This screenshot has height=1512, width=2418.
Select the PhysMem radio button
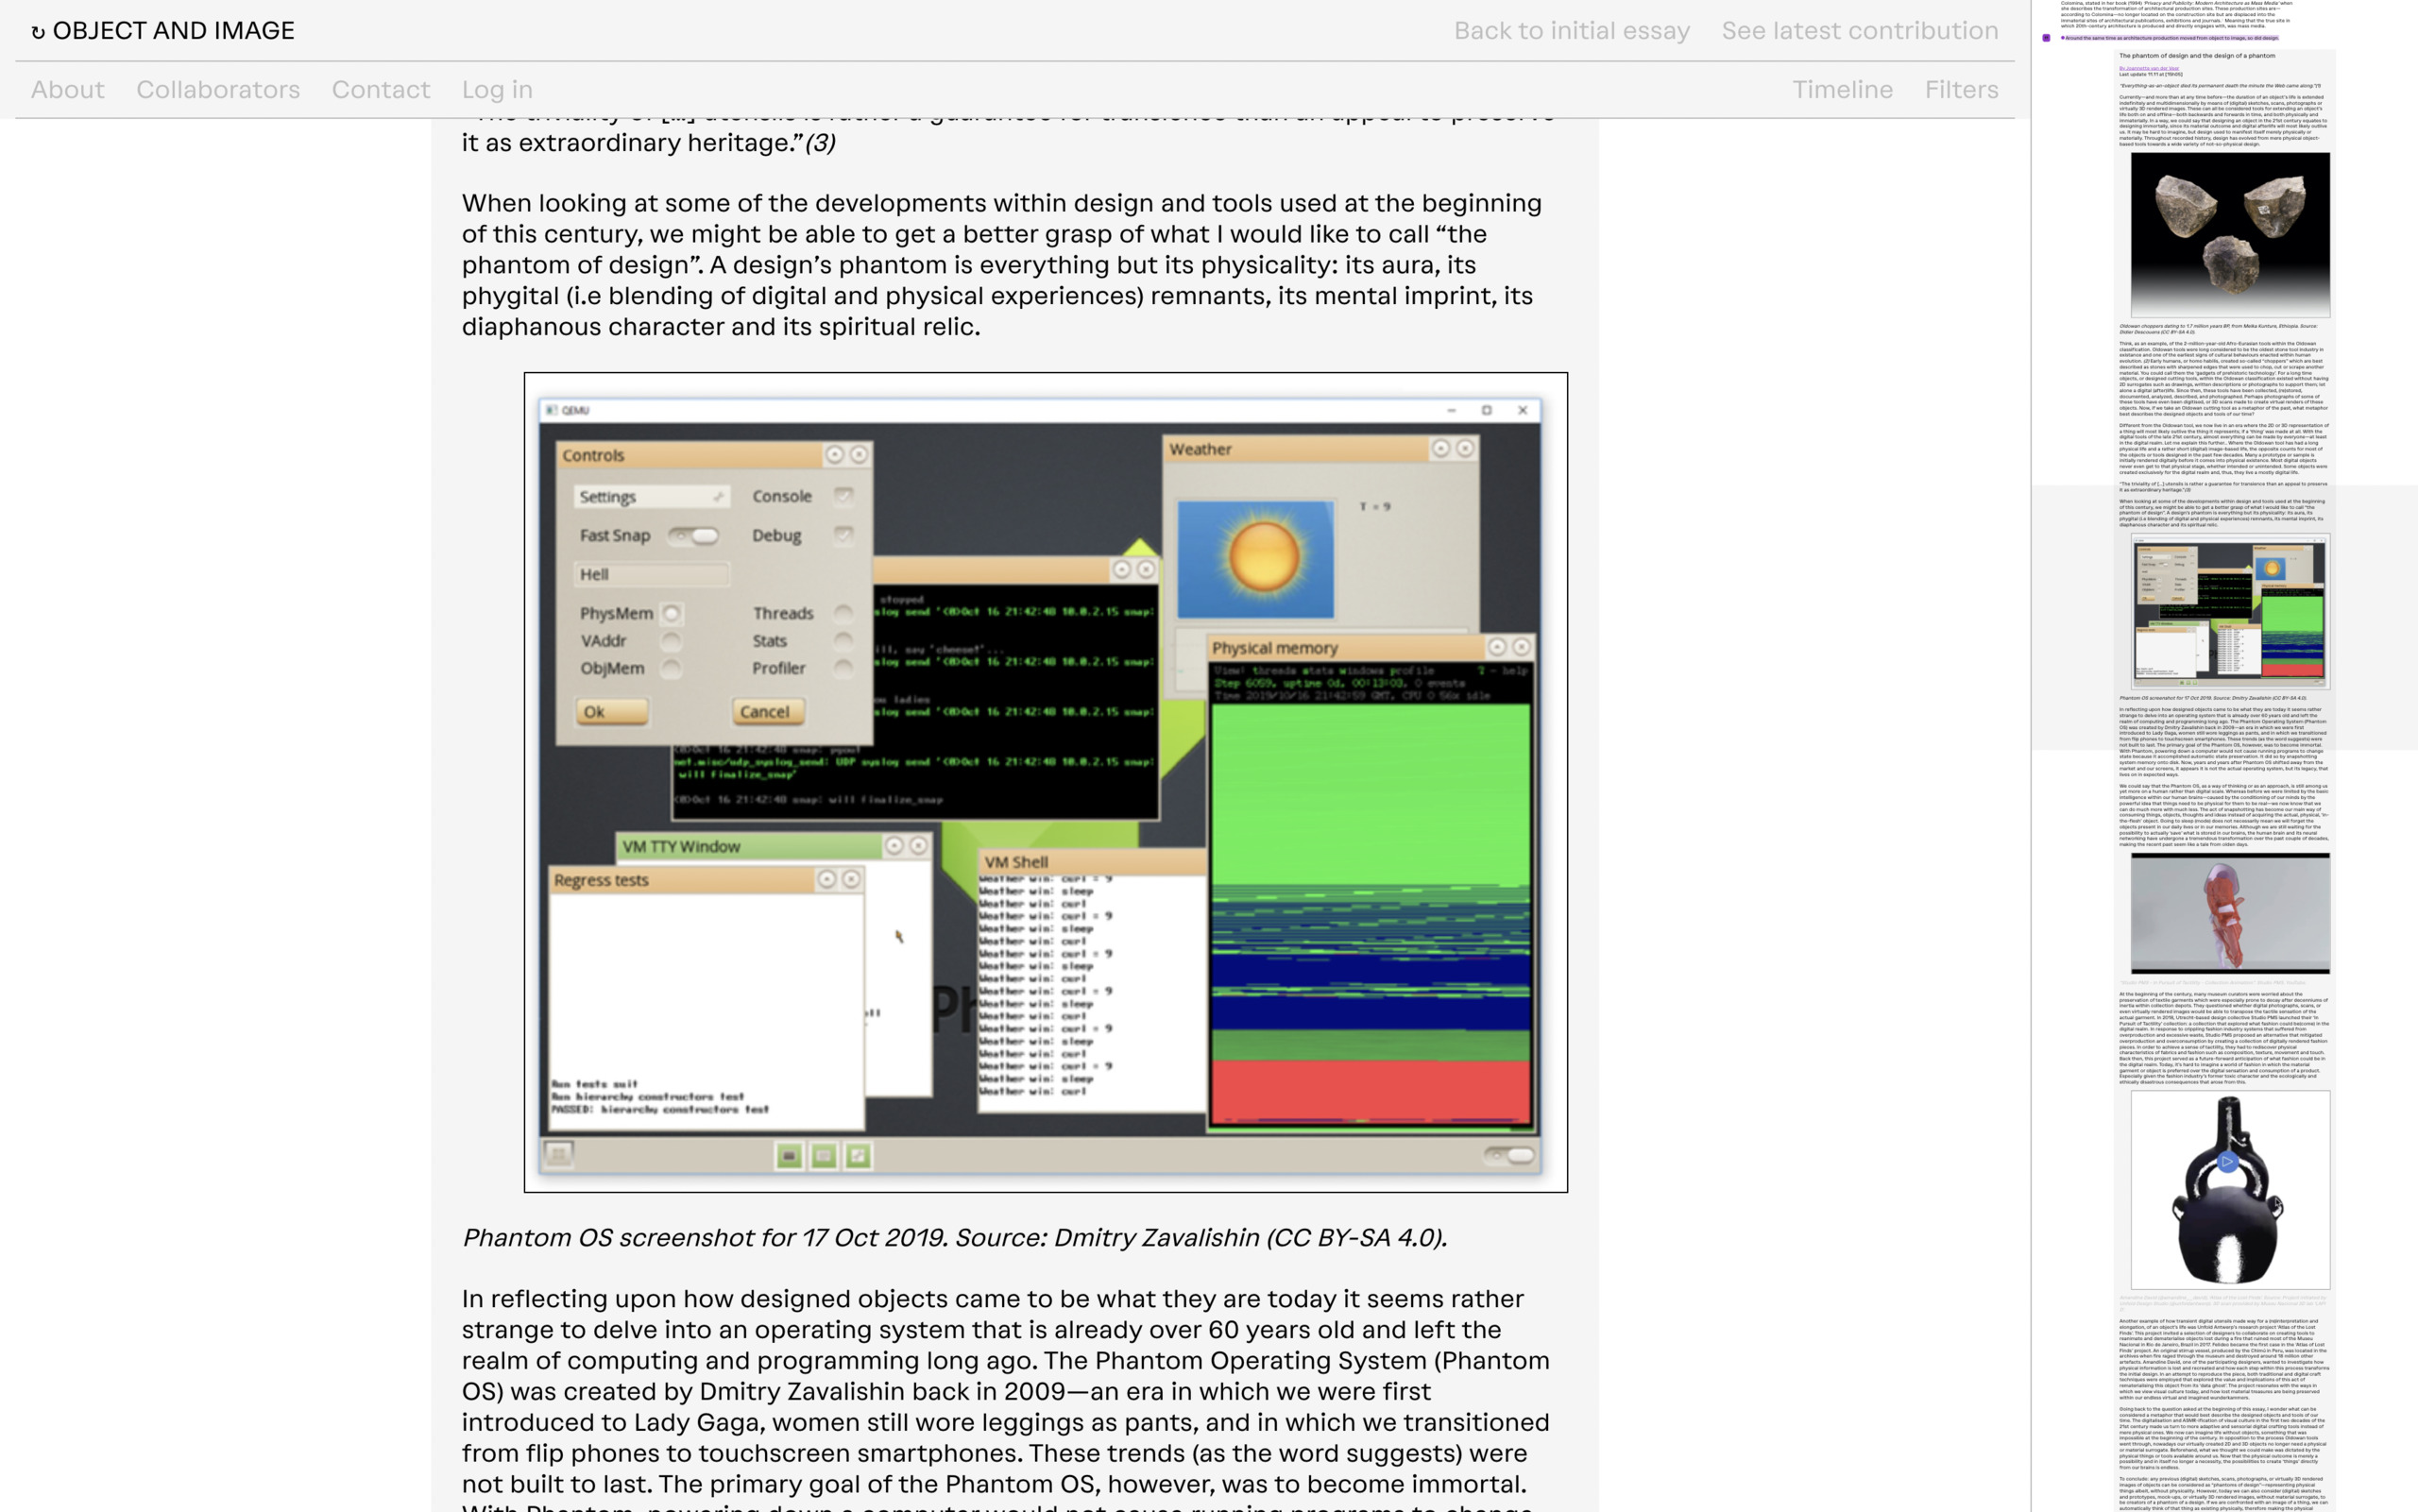[x=671, y=613]
